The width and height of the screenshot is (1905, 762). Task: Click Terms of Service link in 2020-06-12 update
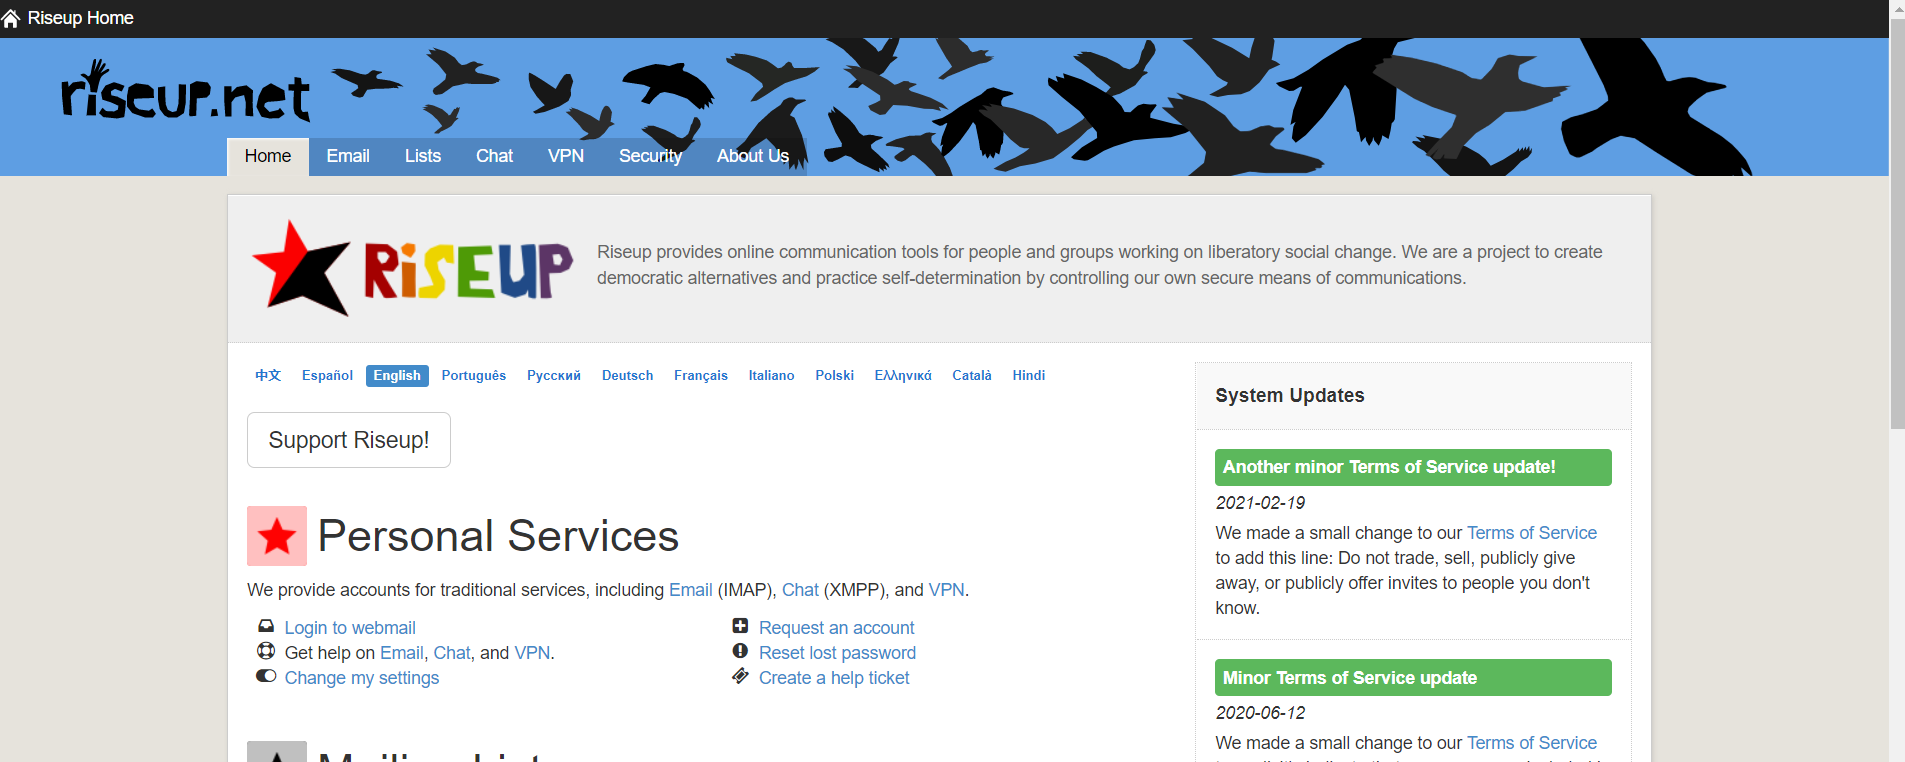pyautogui.click(x=1532, y=743)
